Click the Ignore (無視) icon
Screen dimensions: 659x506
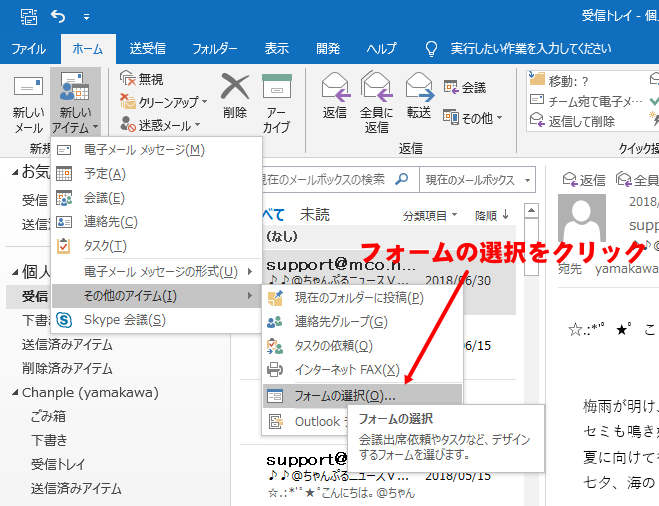pyautogui.click(x=127, y=79)
